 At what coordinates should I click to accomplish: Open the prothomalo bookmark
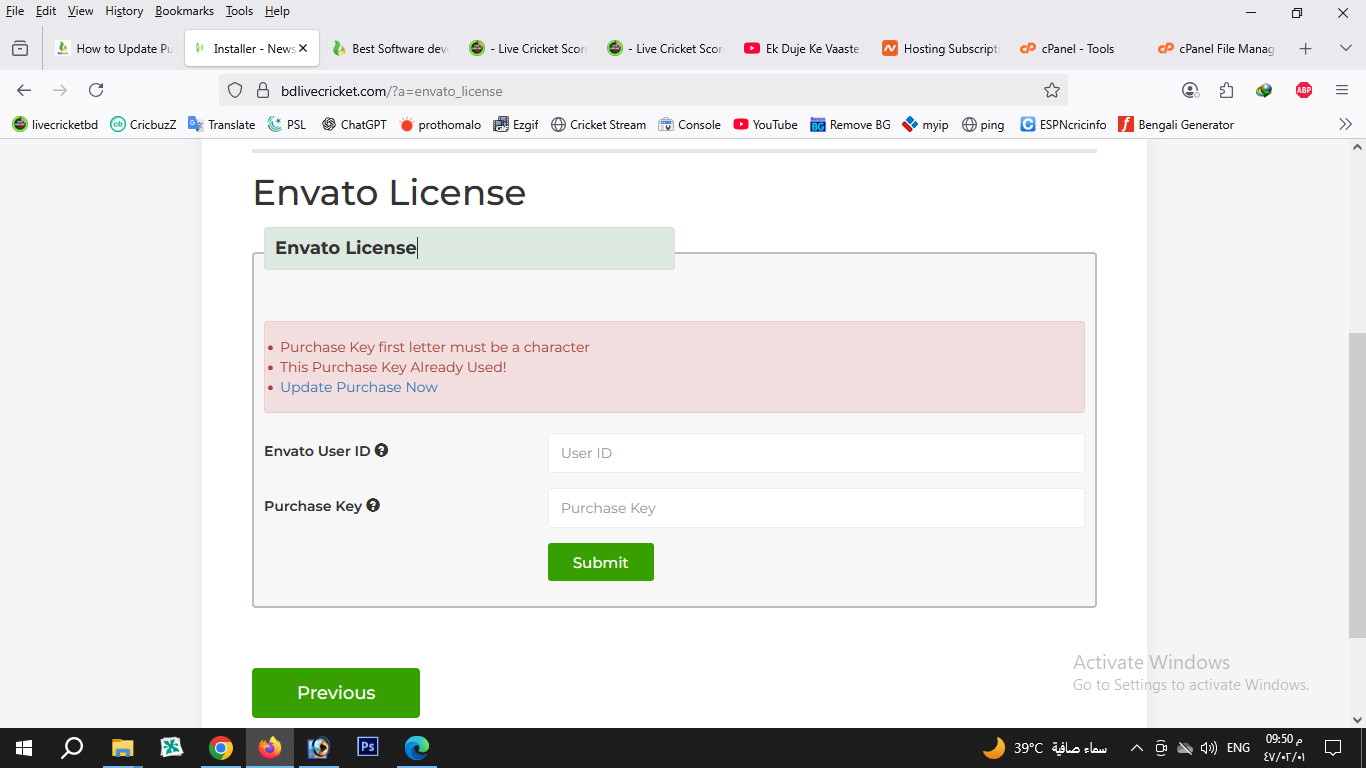(440, 124)
